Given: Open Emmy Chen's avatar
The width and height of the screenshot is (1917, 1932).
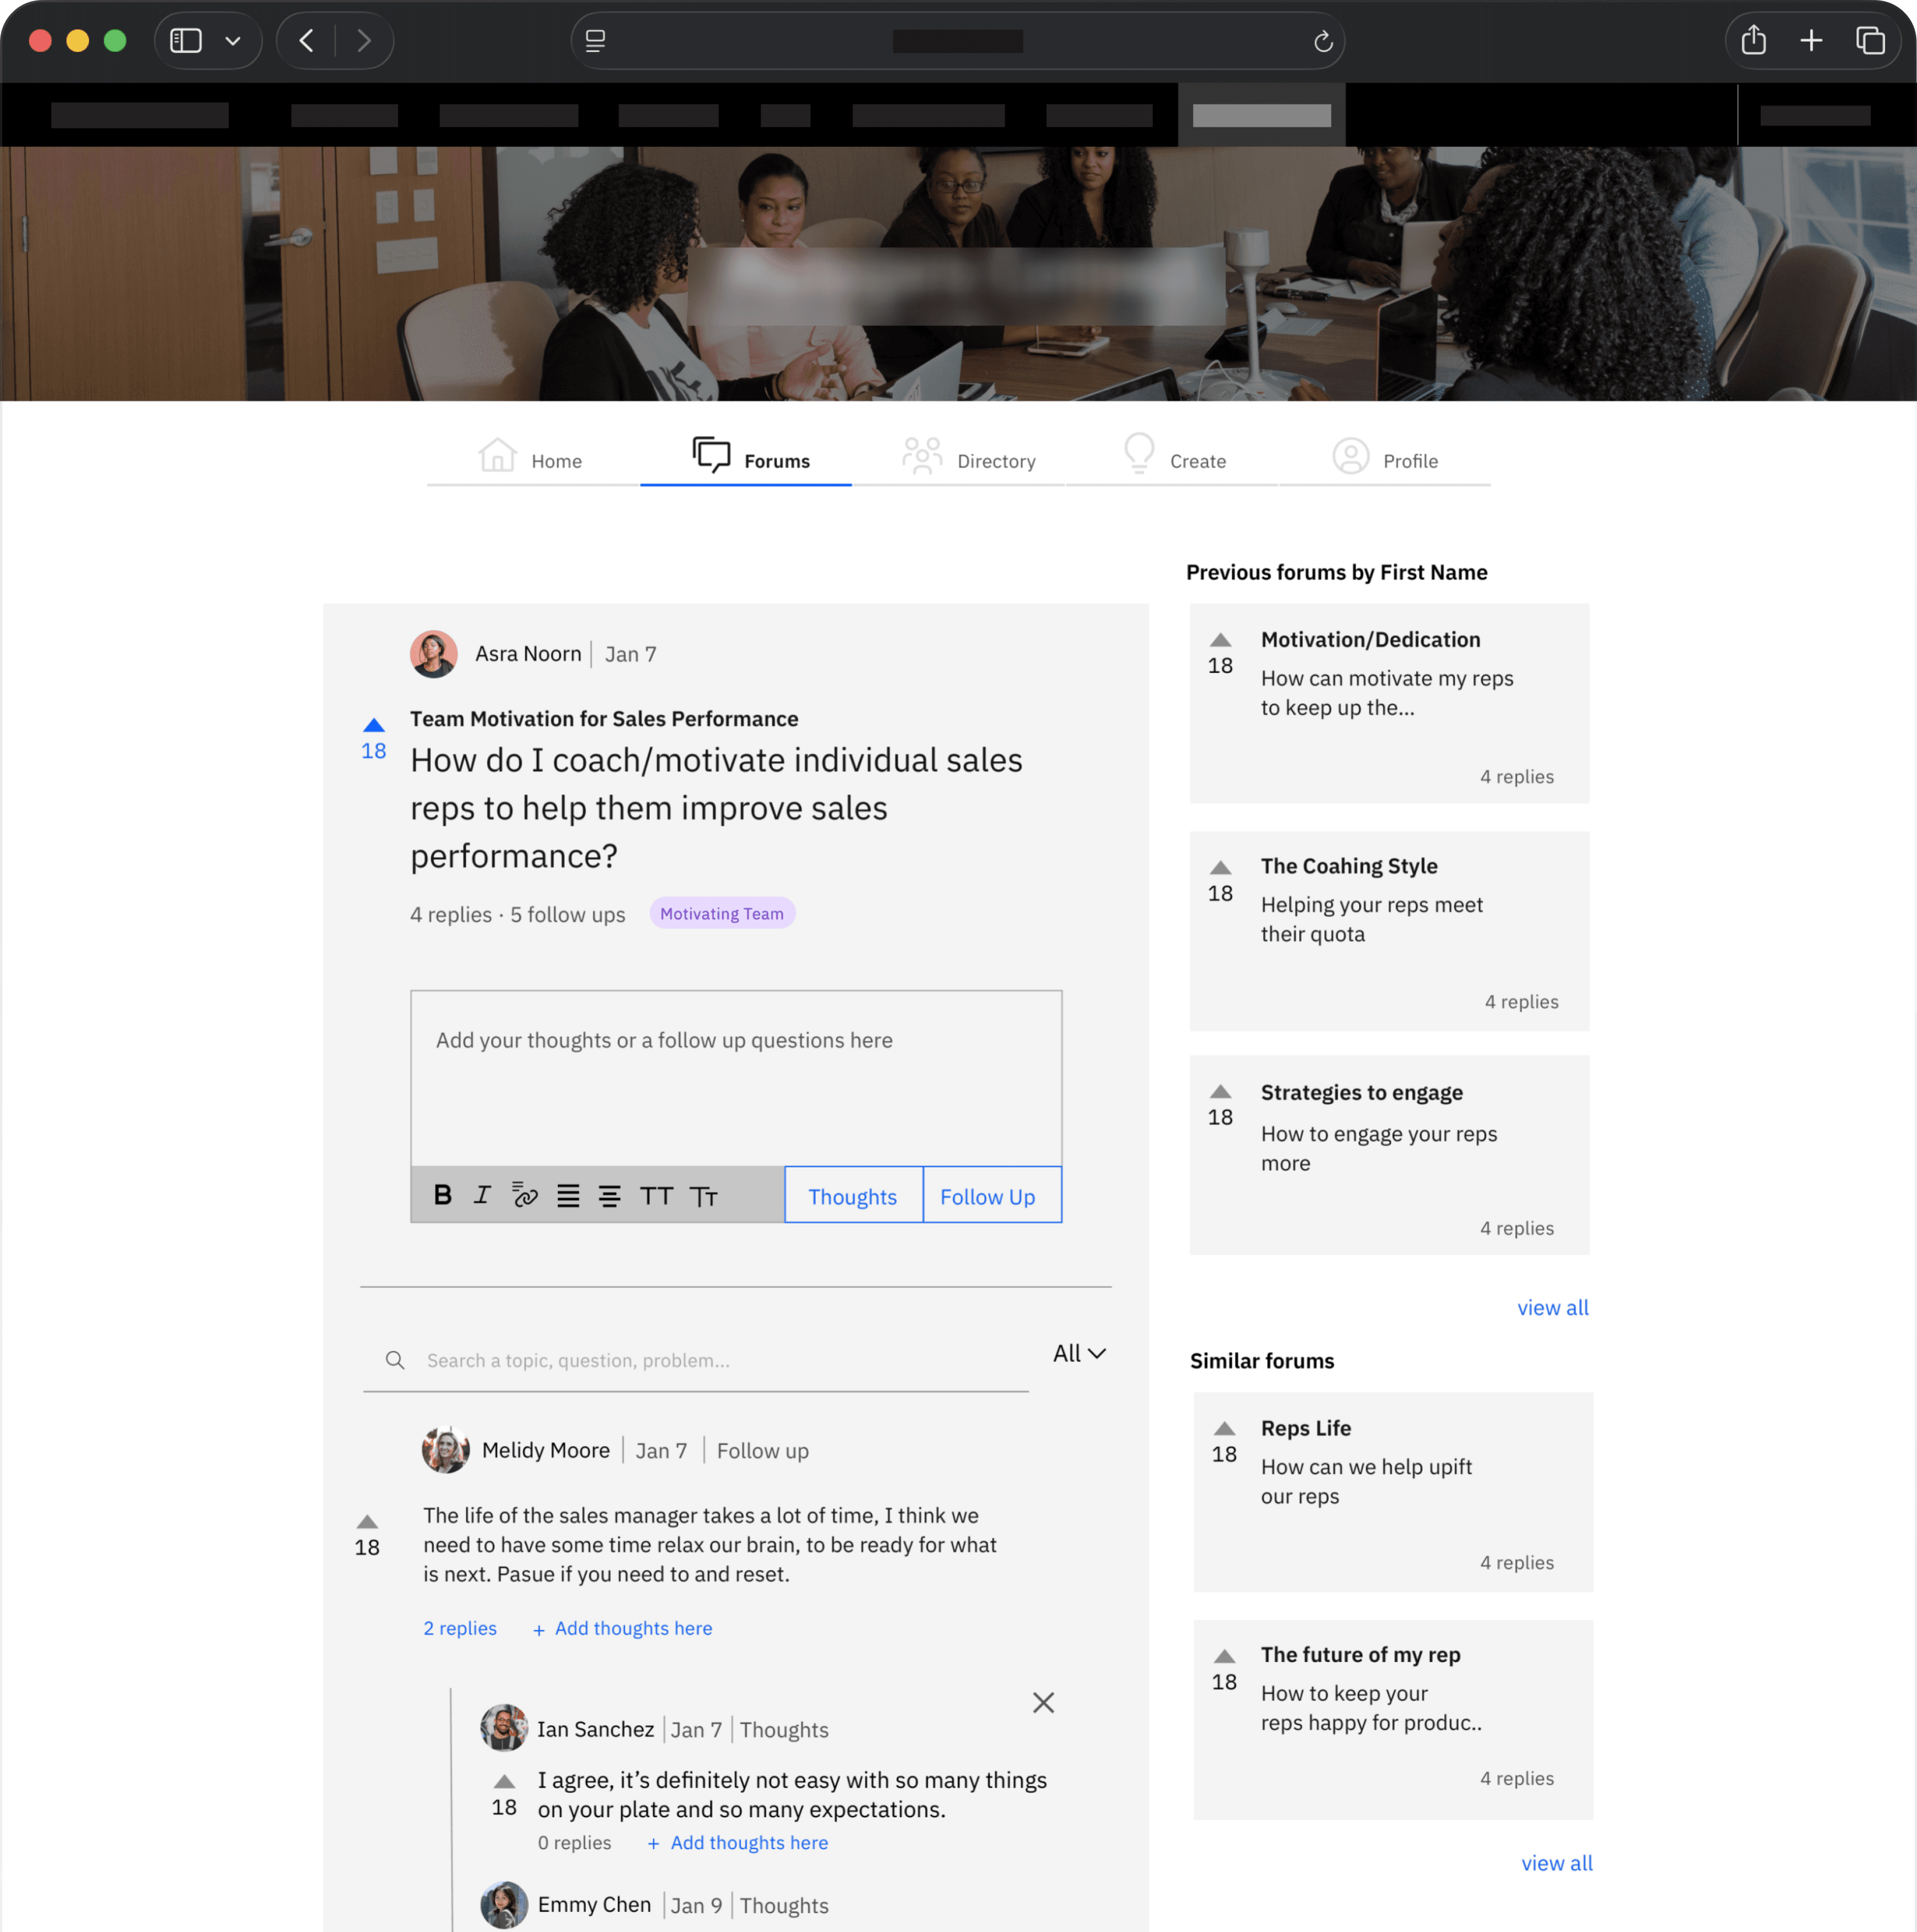Looking at the screenshot, I should tap(504, 1905).
